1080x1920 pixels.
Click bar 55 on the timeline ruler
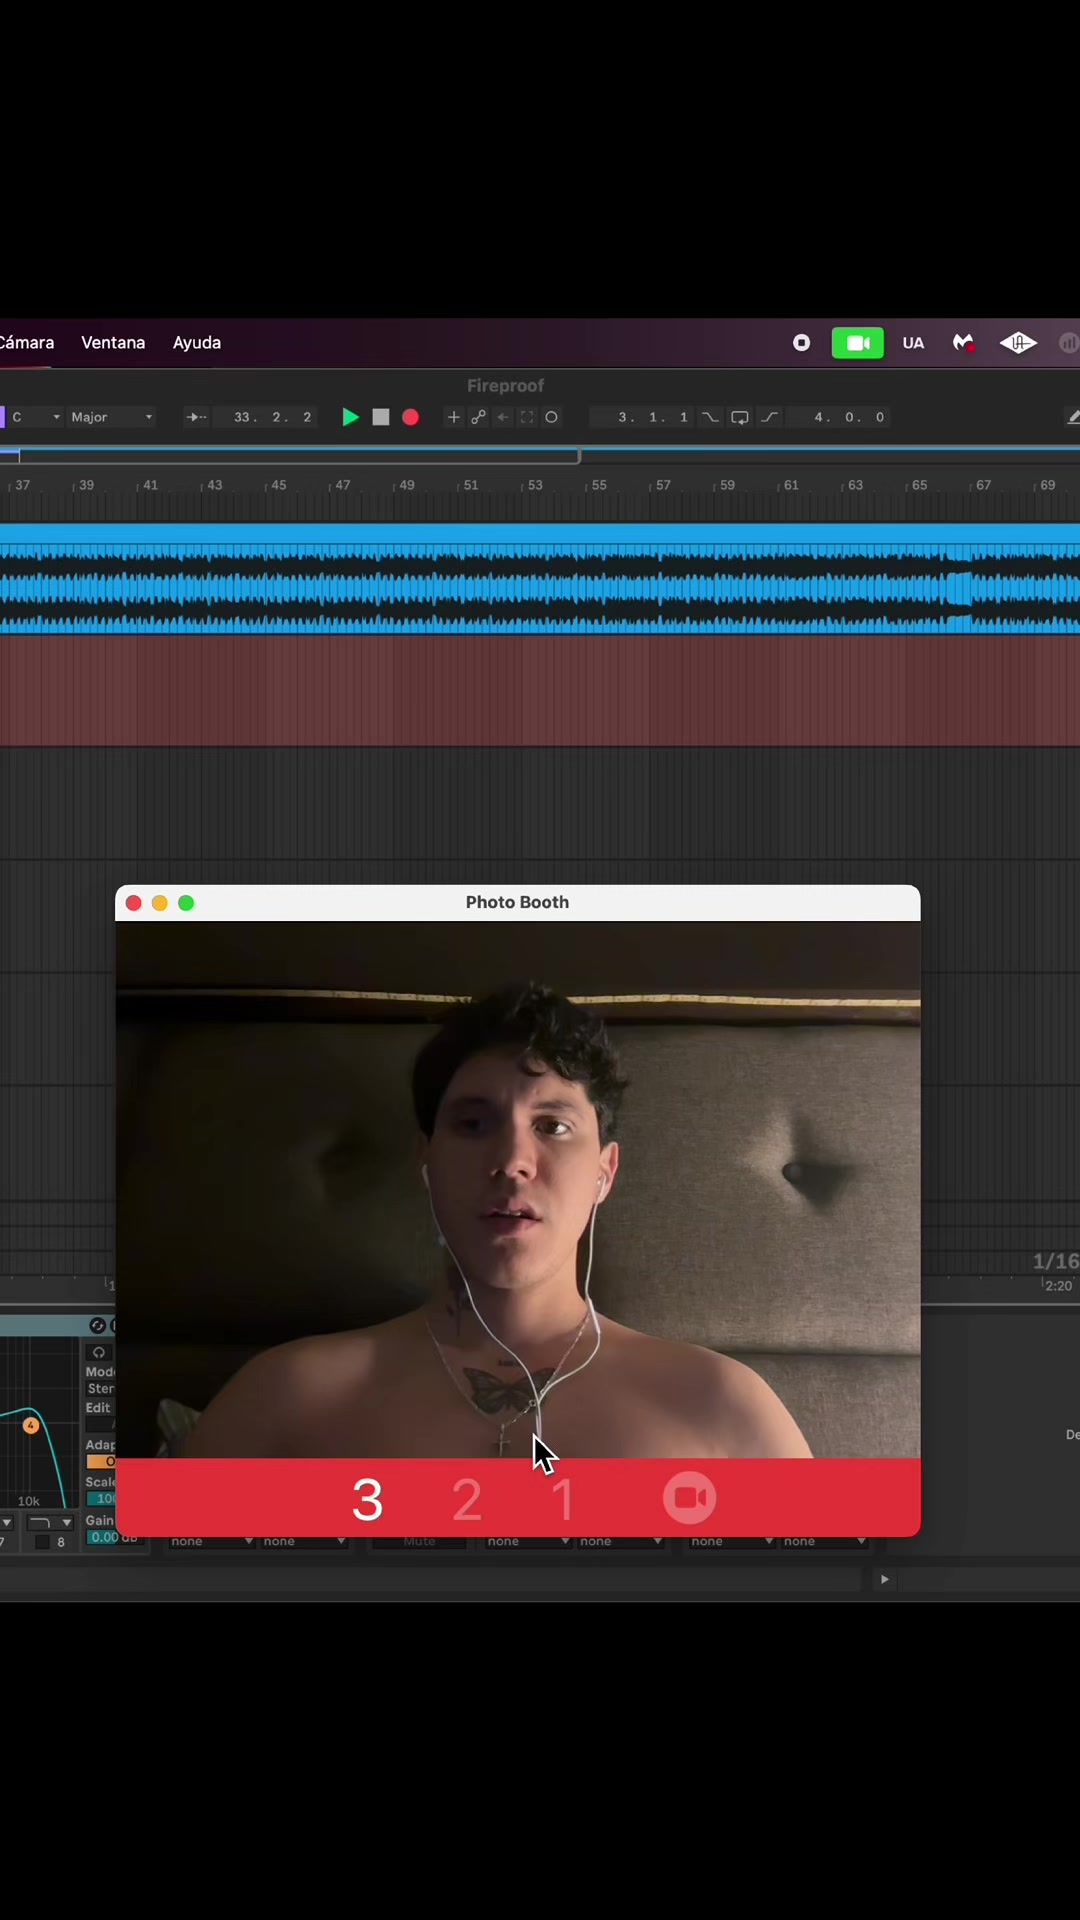[x=598, y=485]
